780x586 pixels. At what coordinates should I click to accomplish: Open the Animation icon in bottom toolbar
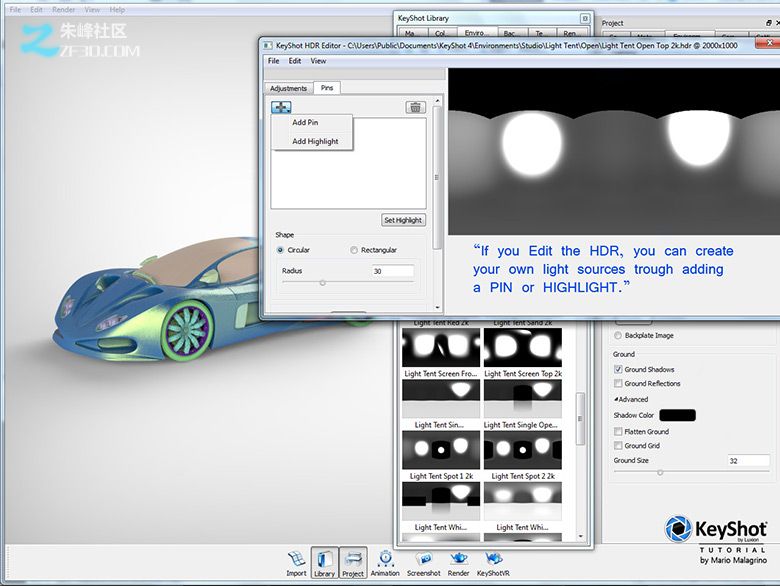(385, 564)
